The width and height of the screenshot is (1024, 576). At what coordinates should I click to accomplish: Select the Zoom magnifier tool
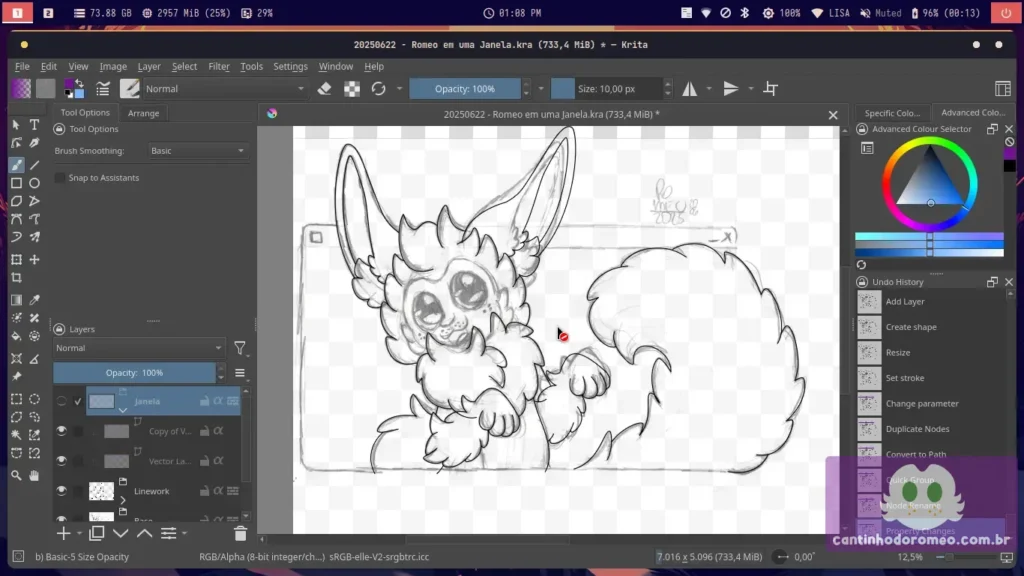point(16,476)
